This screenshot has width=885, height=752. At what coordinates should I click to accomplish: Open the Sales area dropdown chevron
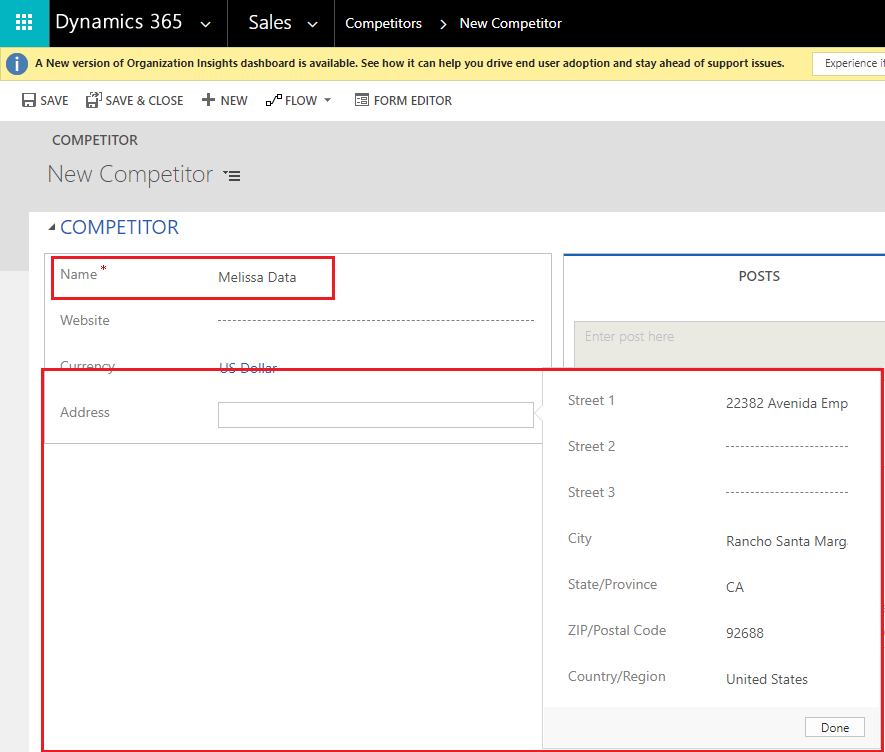click(312, 24)
